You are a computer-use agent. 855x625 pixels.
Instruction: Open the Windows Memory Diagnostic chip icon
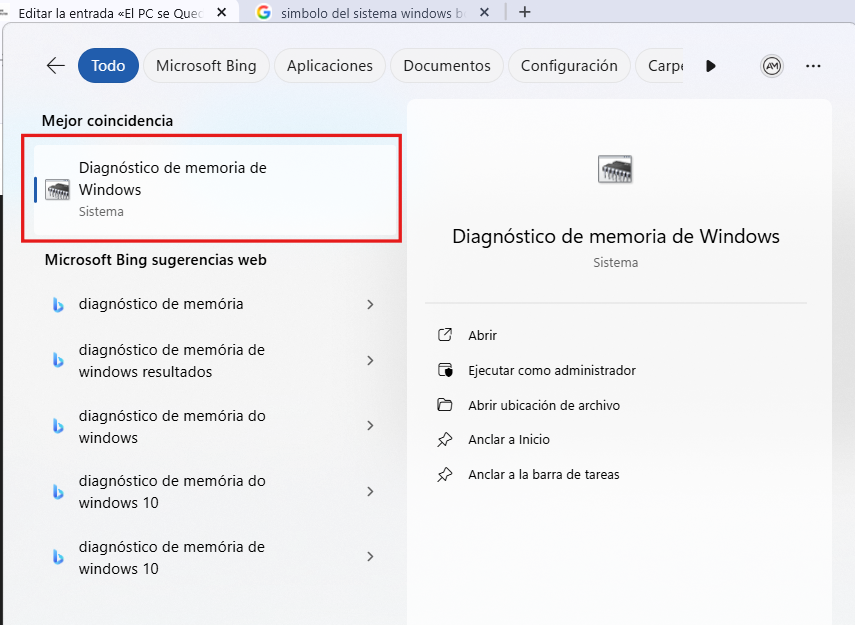615,168
